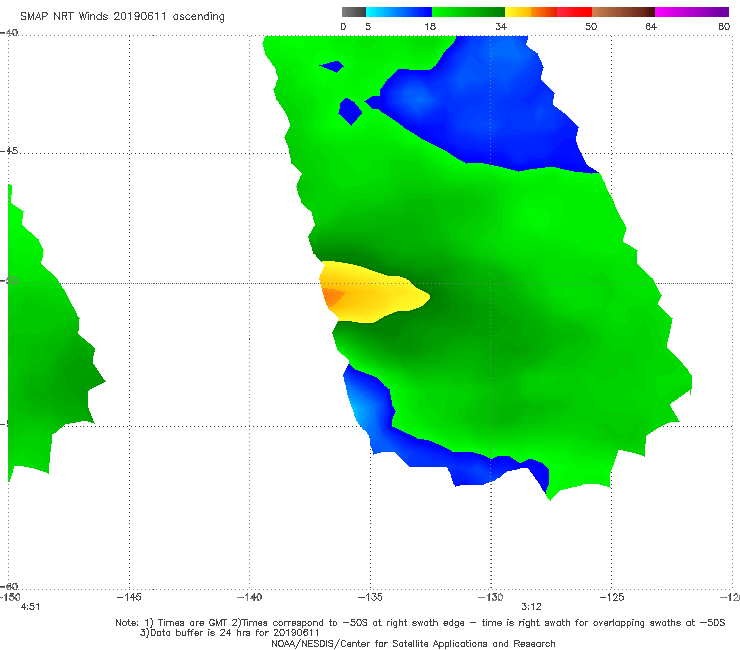Click the cyan-to-blue segment of the color bar
Image resolution: width=740 pixels, height=650 pixels.
(x=399, y=12)
